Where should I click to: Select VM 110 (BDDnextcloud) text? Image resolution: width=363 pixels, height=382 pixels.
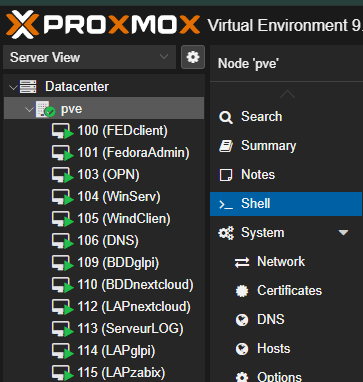(135, 285)
